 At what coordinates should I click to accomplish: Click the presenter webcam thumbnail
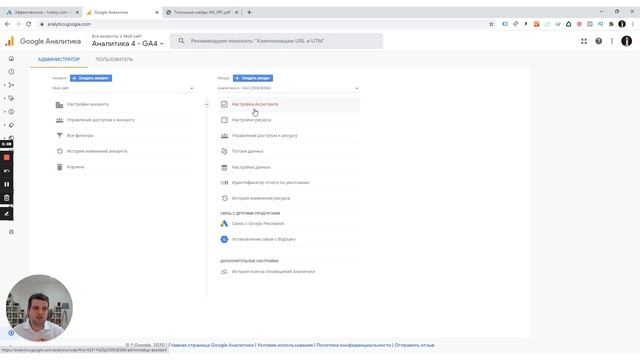pos(39,308)
